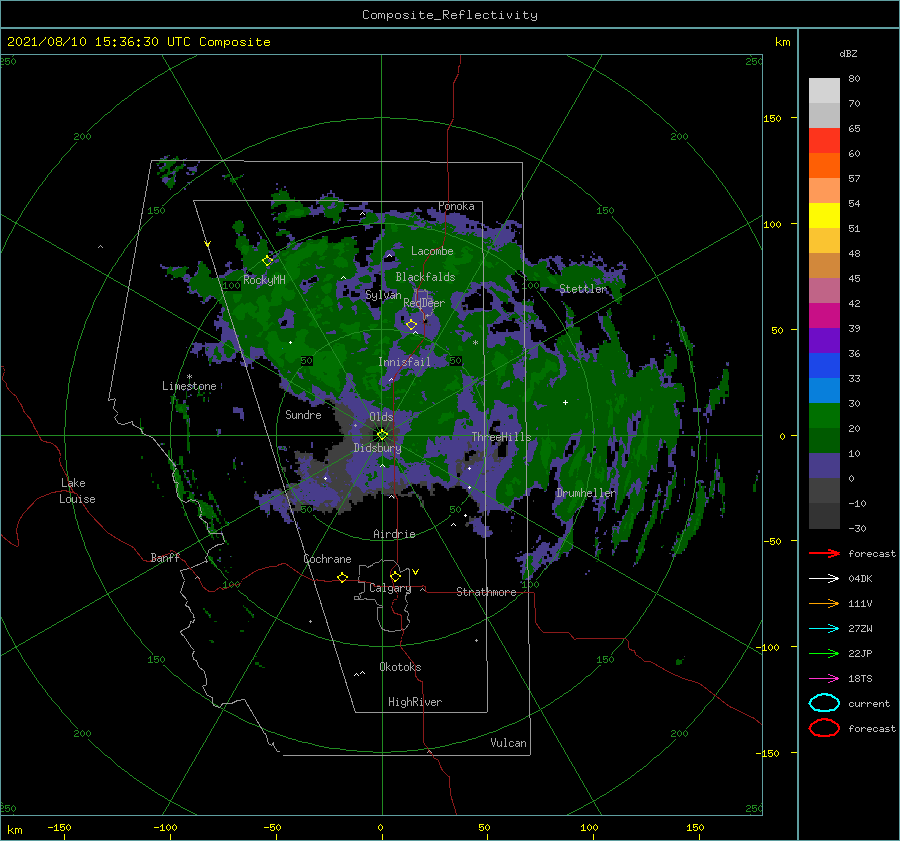Click the Lacombe city label

click(x=432, y=251)
